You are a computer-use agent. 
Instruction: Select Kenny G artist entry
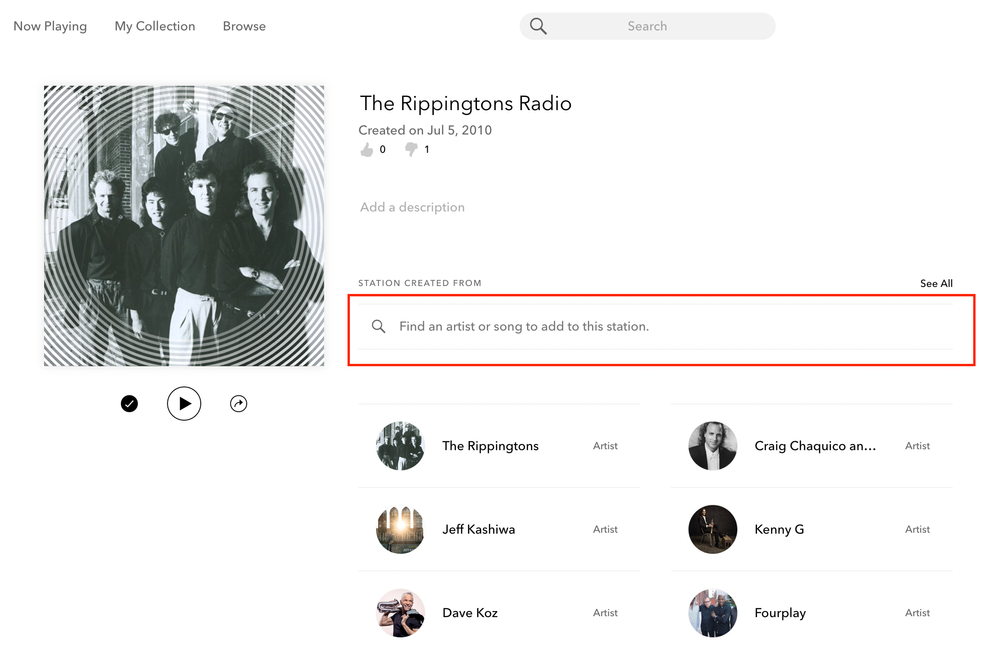point(779,530)
